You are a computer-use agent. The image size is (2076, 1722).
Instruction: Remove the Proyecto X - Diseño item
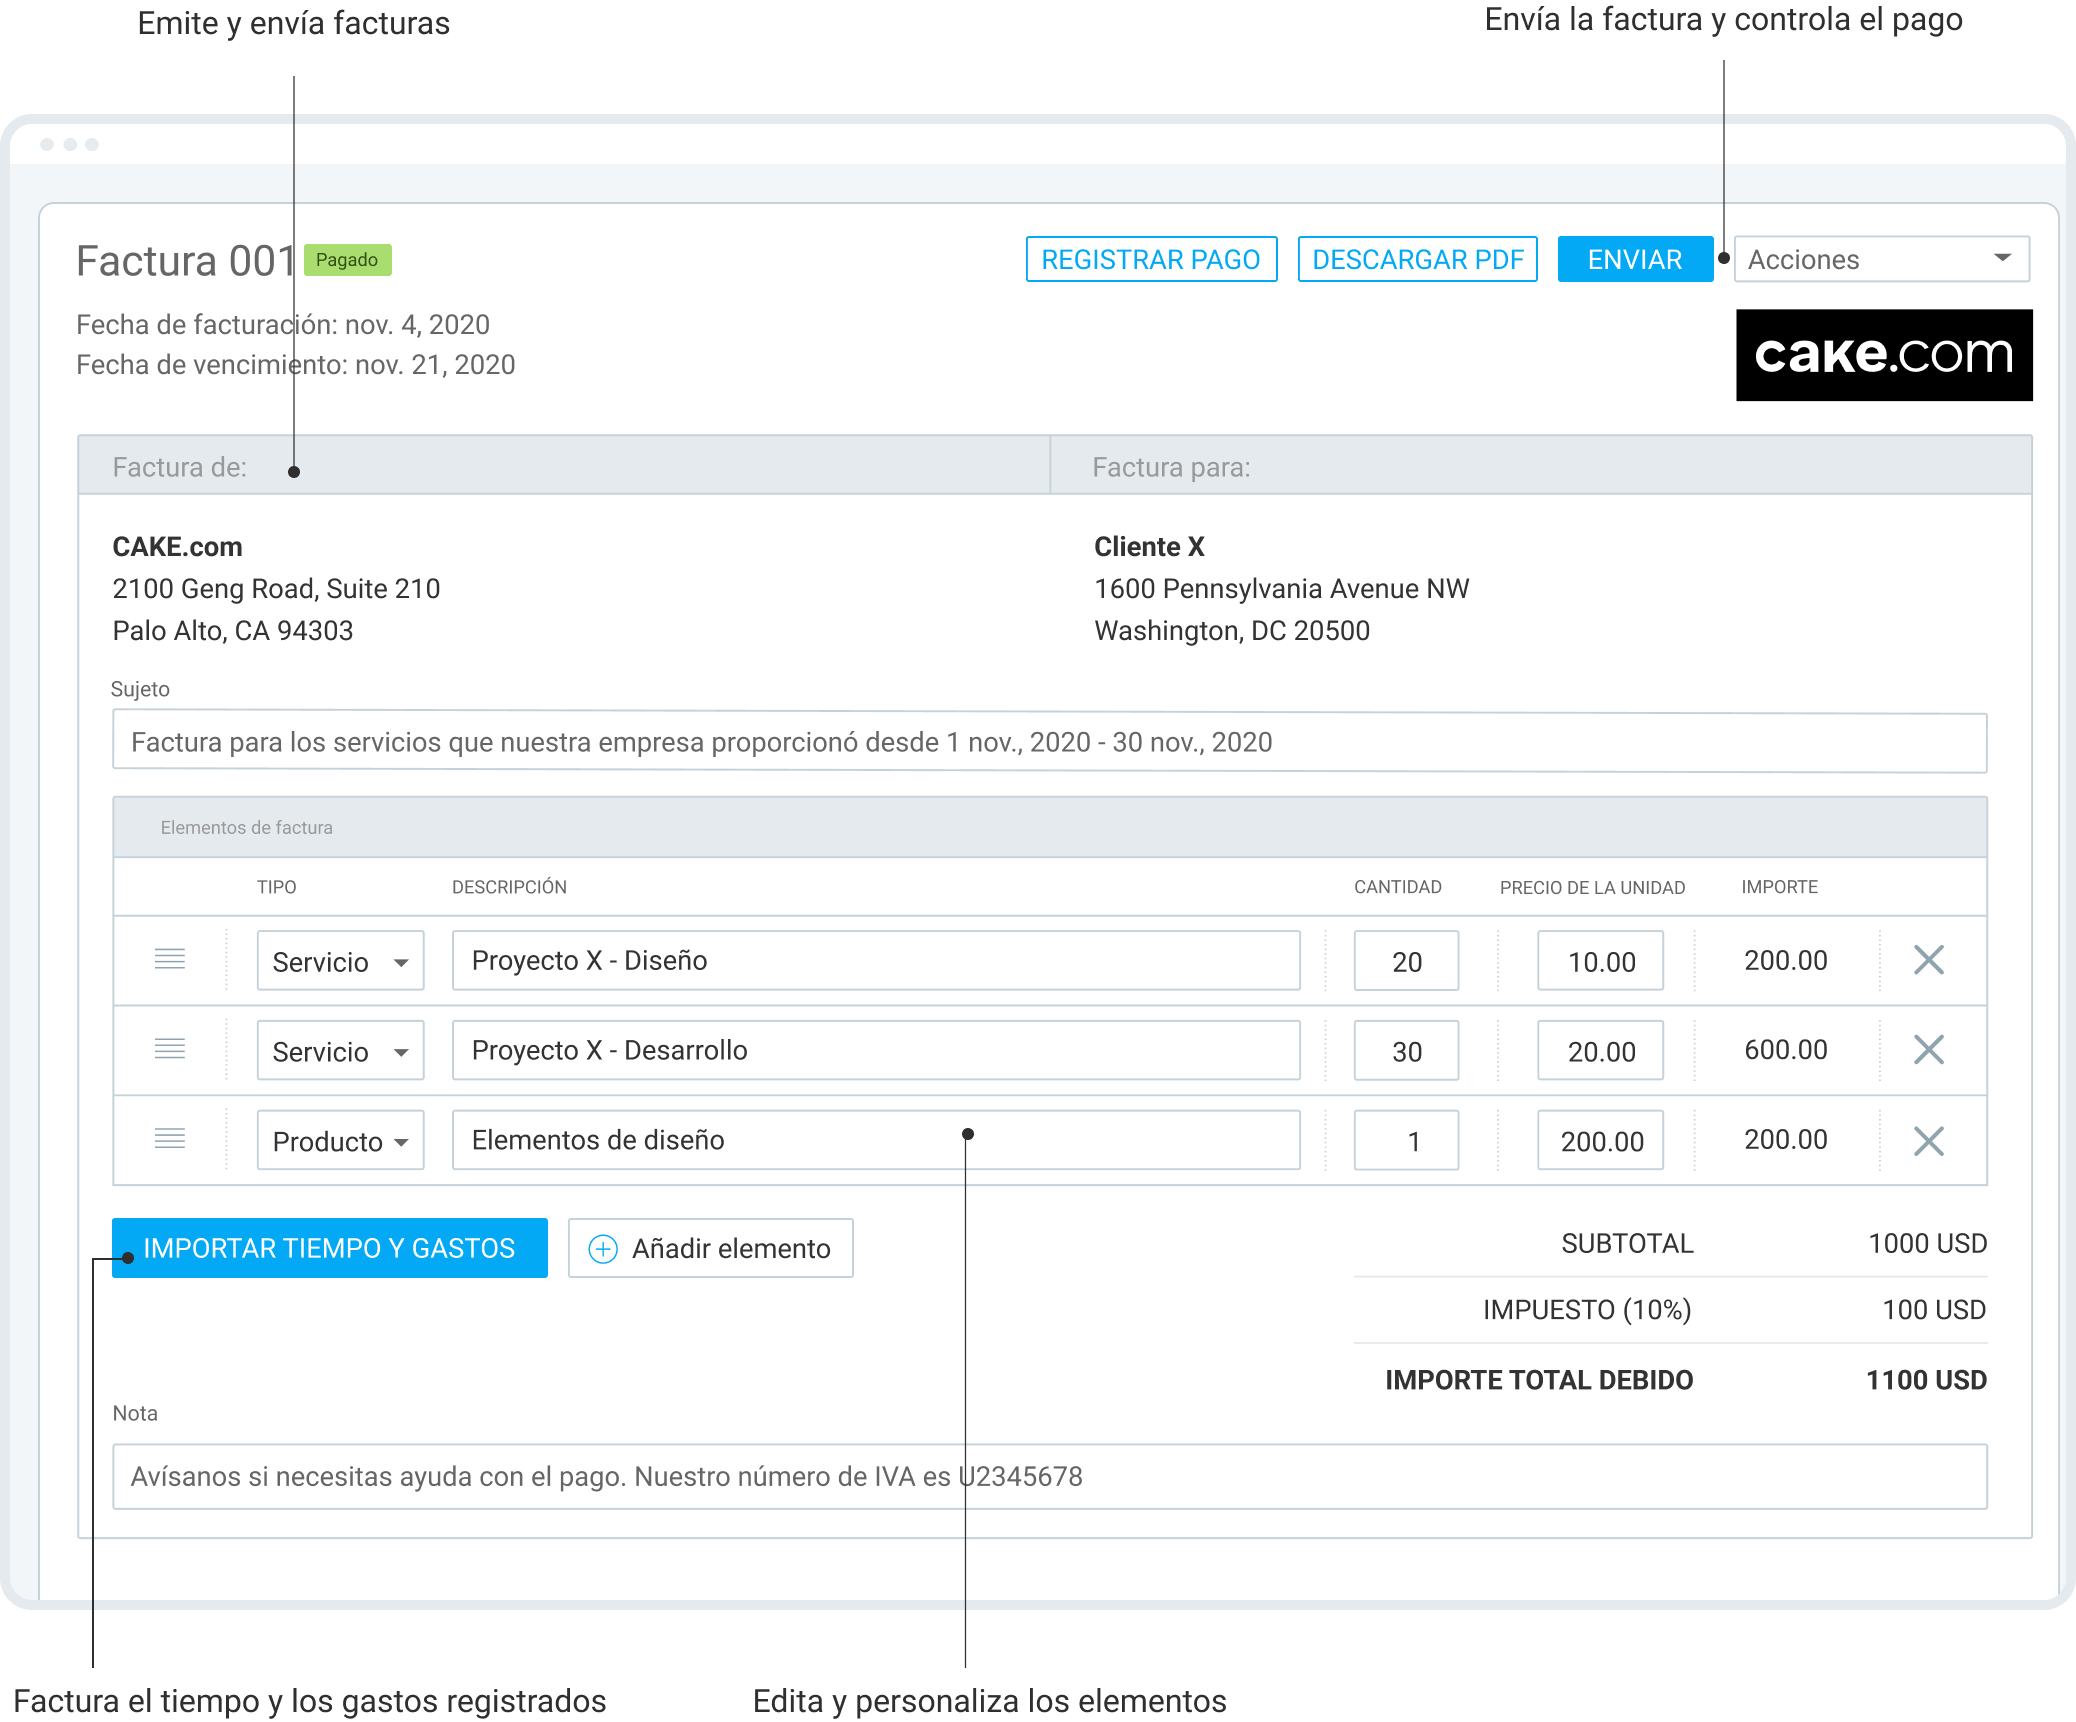pos(1928,960)
